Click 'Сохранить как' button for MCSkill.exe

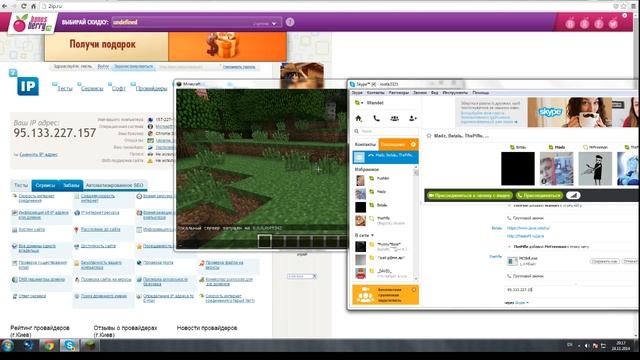(604, 261)
